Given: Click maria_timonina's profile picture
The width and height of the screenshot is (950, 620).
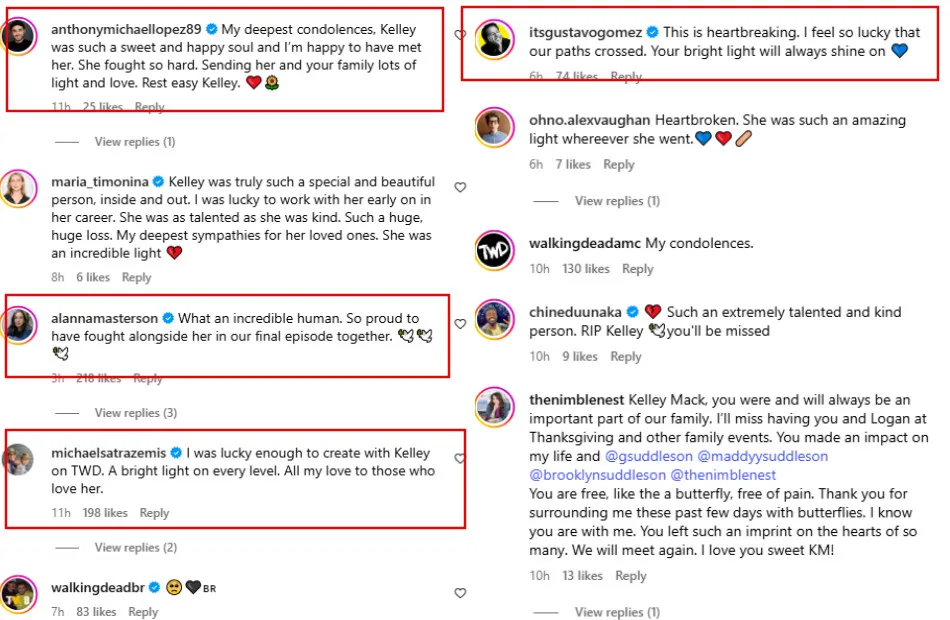Looking at the screenshot, I should (x=19, y=189).
